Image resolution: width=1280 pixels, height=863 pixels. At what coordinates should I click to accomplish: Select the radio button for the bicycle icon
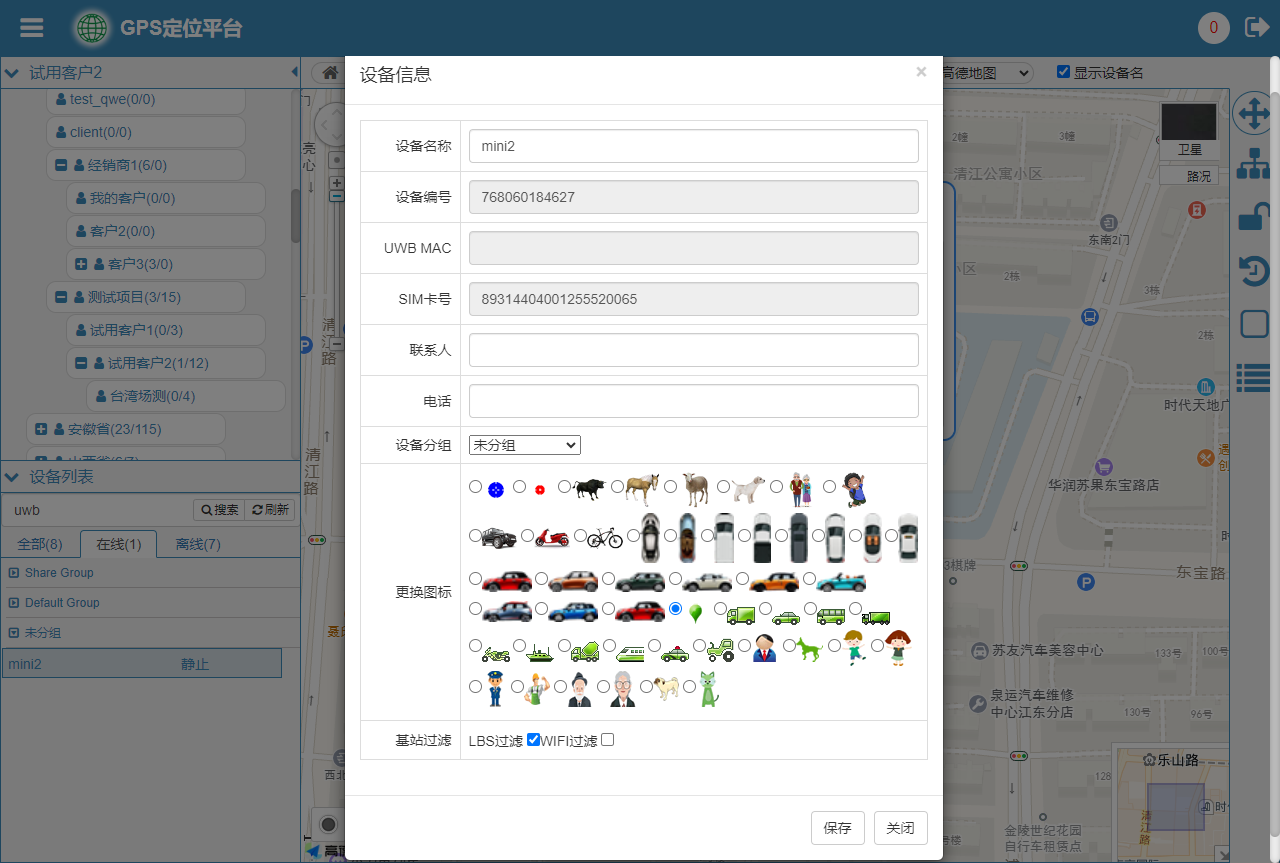[x=581, y=536]
